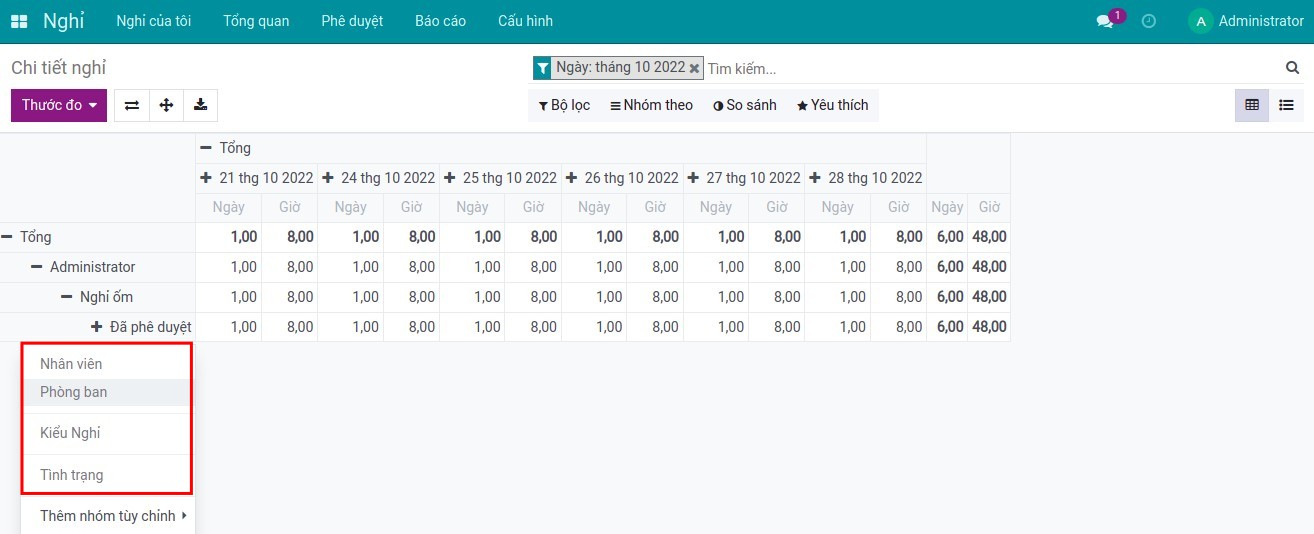This screenshot has height=534, width=1314.
Task: Click the search magnifier icon
Action: [1292, 68]
